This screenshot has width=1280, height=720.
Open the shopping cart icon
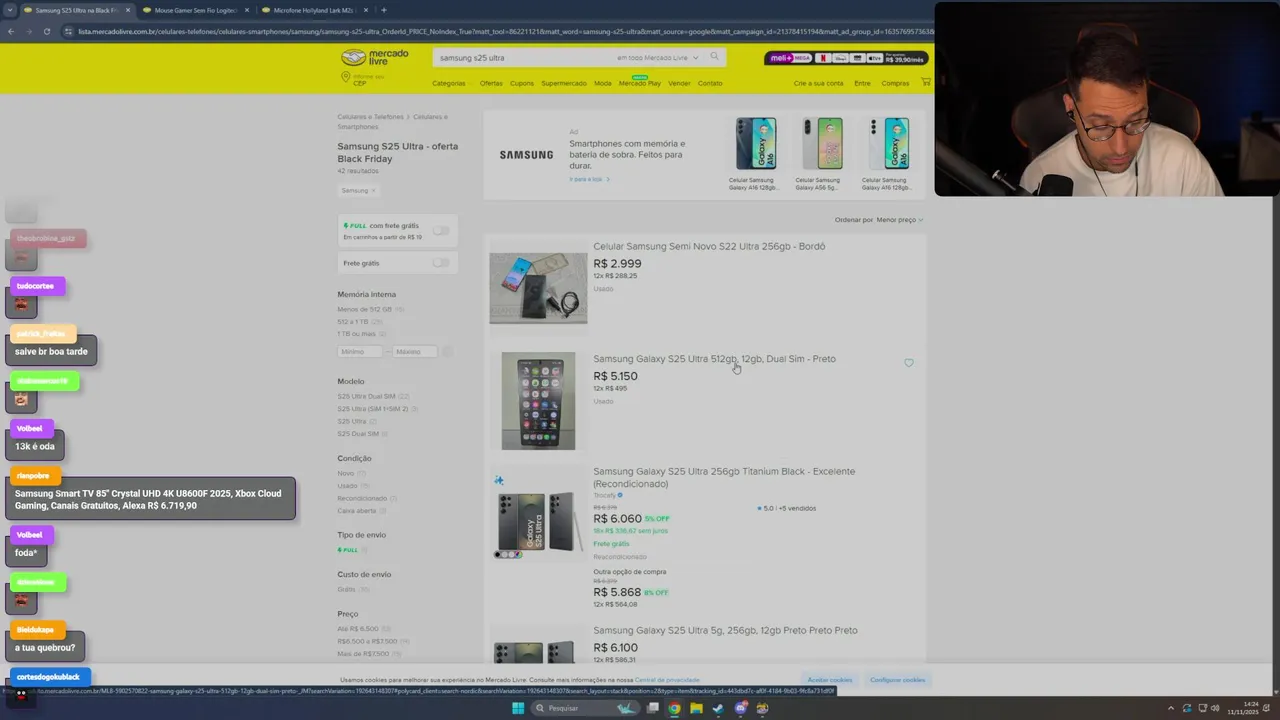pyautogui.click(x=925, y=82)
